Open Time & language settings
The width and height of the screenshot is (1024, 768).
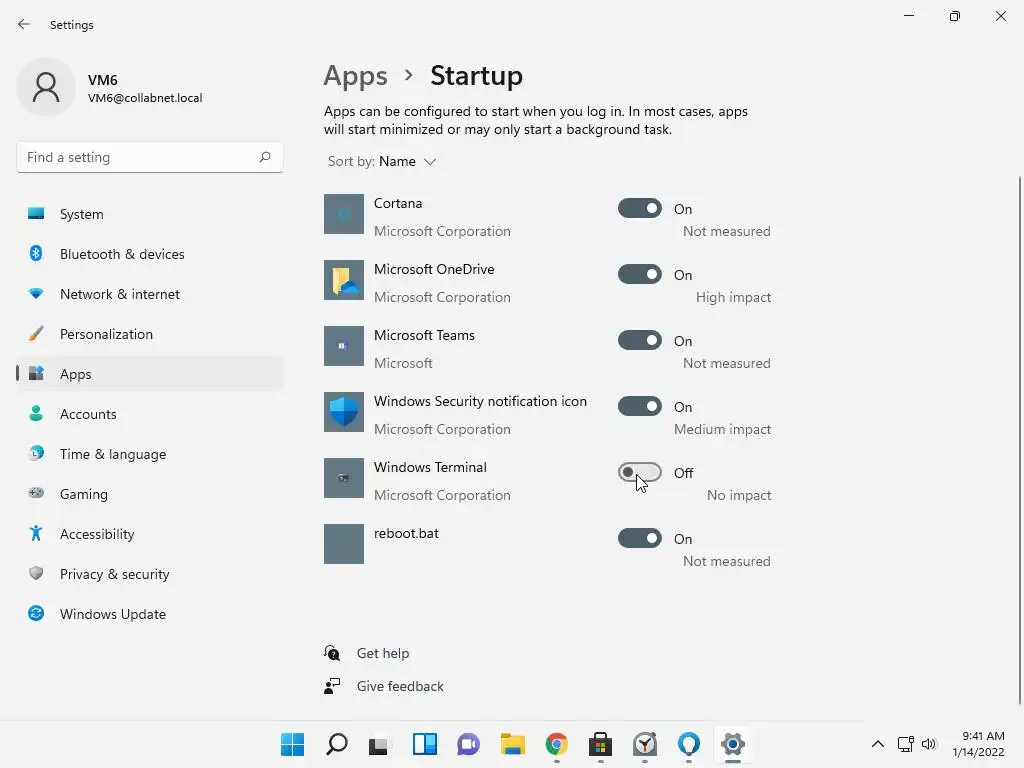(150, 454)
